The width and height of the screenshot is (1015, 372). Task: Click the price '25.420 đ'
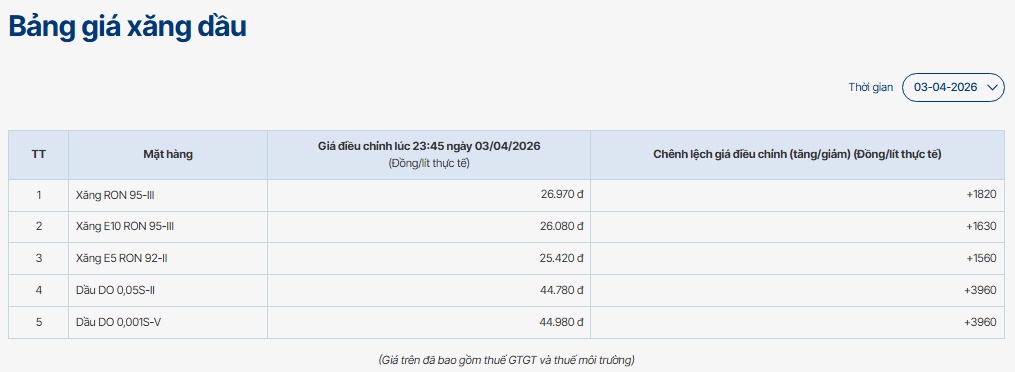(562, 258)
